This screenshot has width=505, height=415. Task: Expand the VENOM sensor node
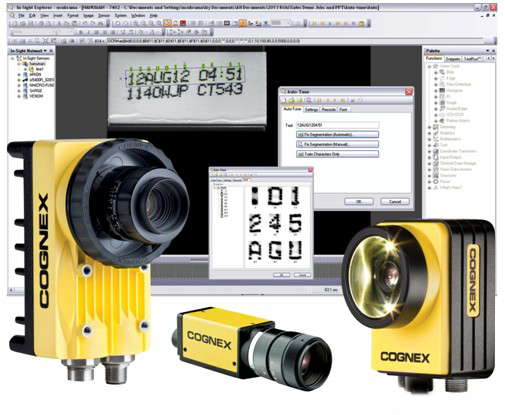[19, 96]
